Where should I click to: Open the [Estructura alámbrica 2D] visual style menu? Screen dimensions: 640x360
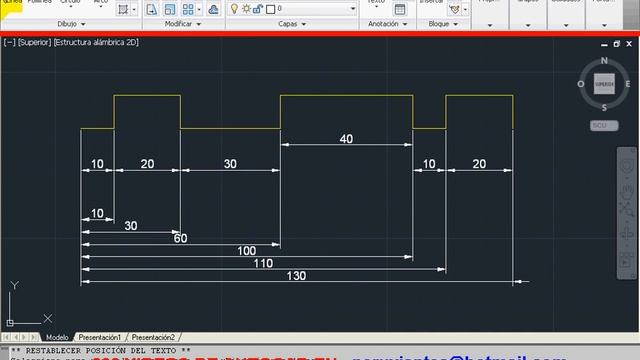pyautogui.click(x=96, y=42)
